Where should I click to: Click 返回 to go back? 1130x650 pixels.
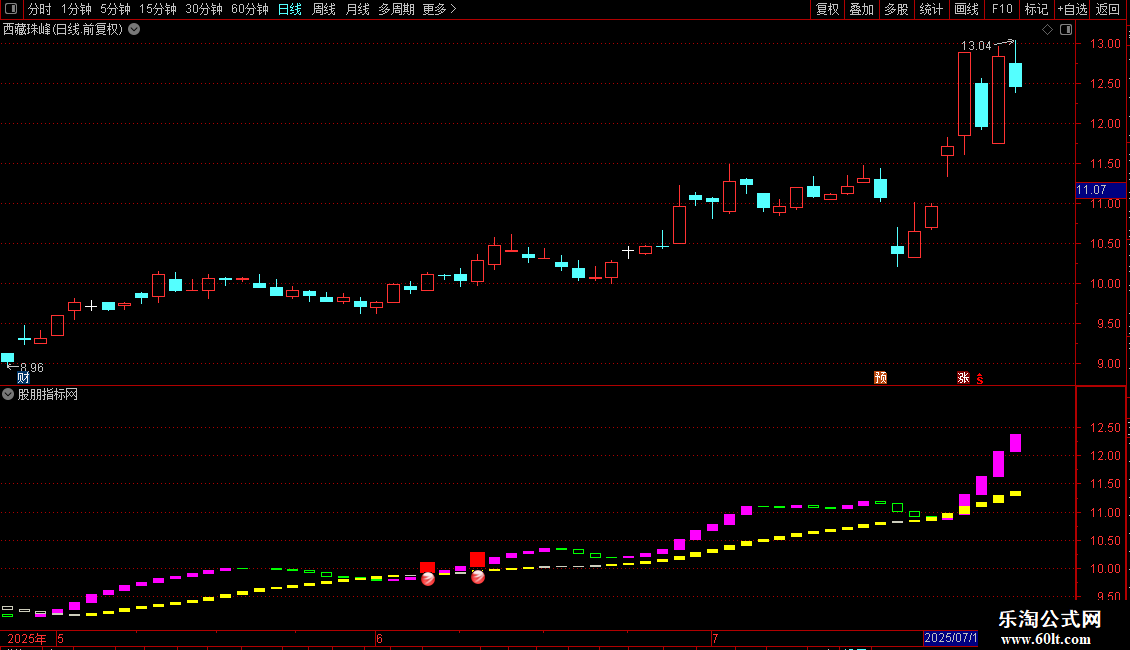click(x=1108, y=9)
